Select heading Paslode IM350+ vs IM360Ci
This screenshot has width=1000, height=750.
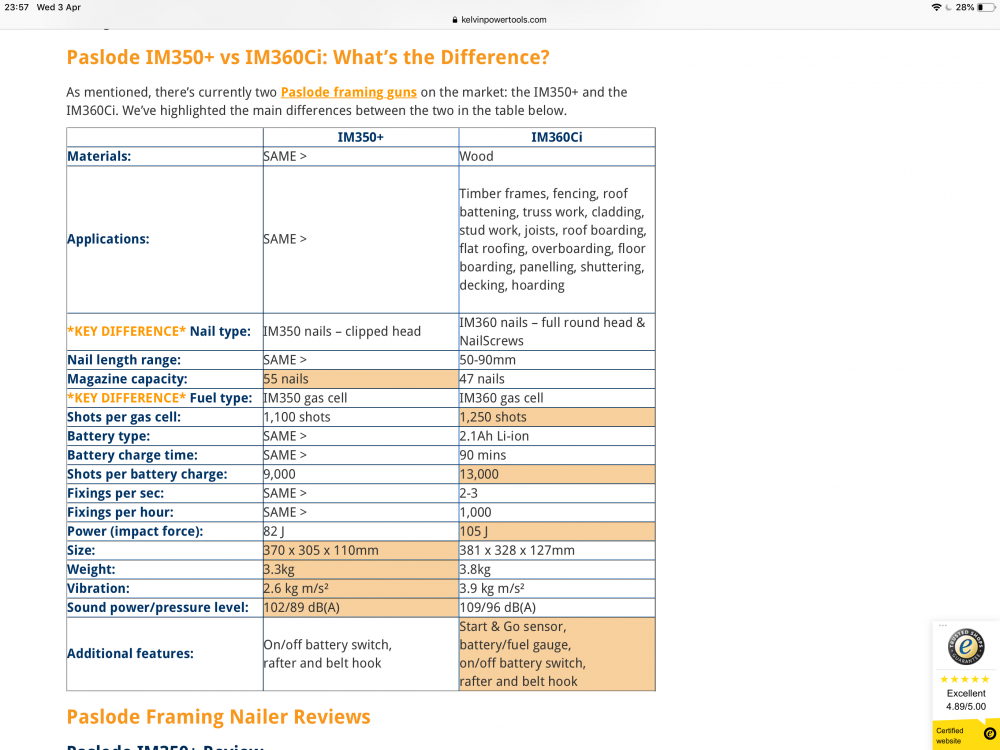[308, 57]
